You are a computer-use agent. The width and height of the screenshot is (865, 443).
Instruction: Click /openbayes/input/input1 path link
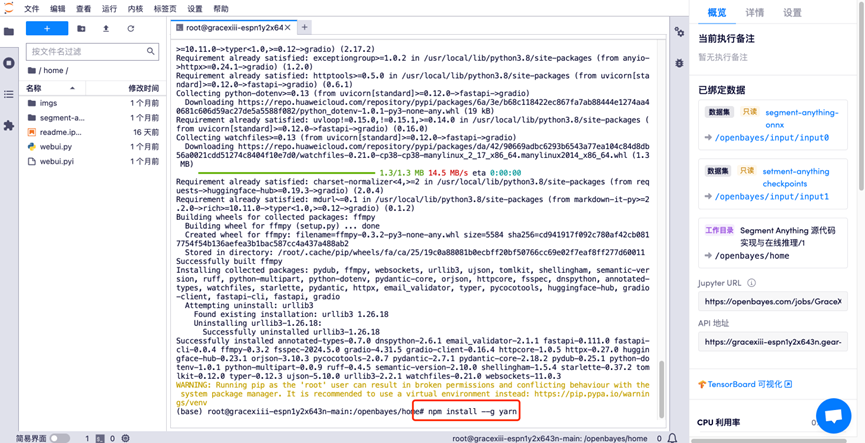point(772,197)
